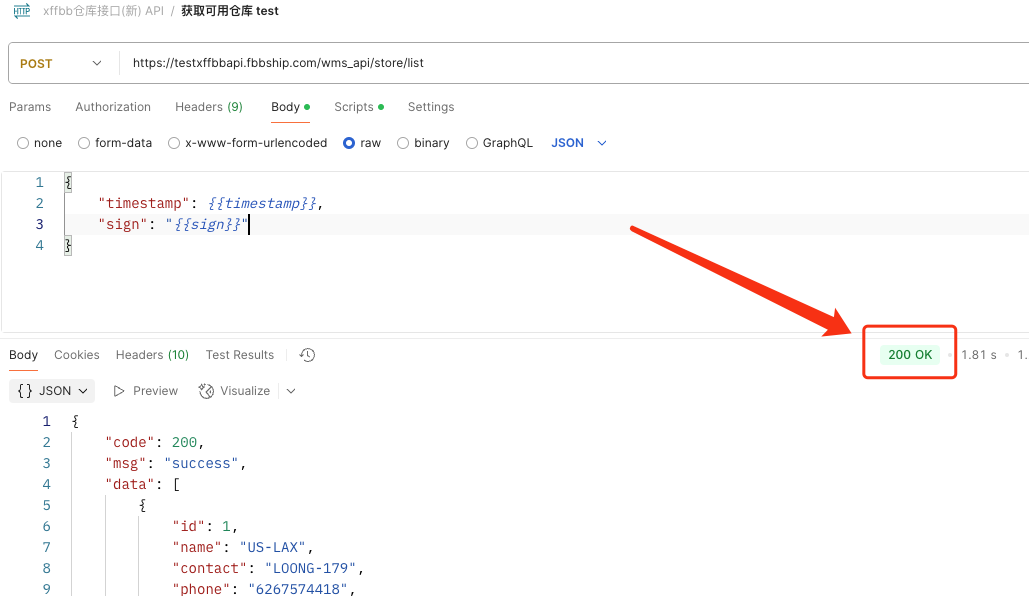
Task: Select the none body radio button
Action: [x=23, y=143]
